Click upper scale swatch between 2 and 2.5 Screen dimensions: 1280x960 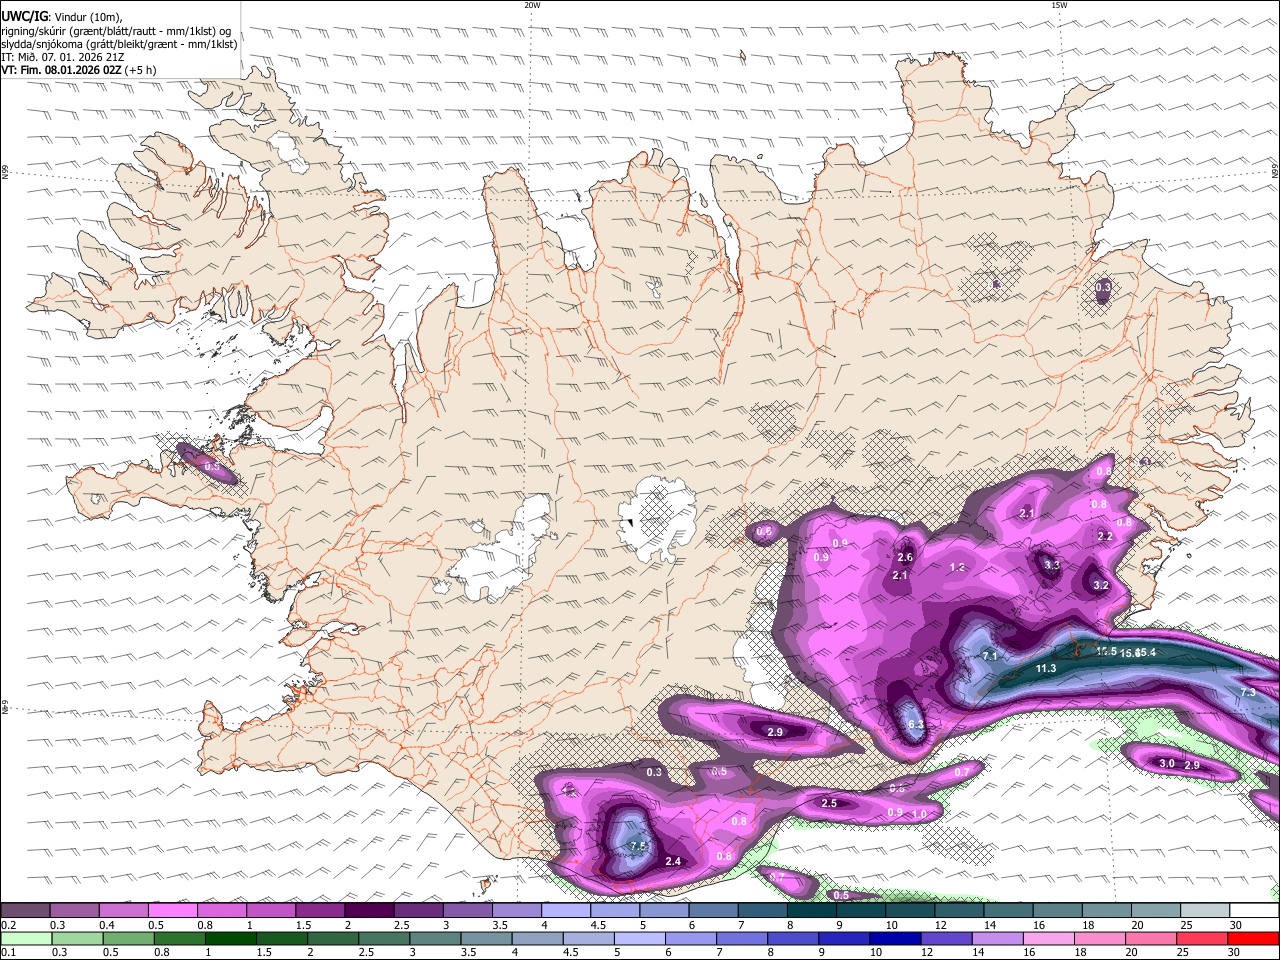[x=368, y=910]
